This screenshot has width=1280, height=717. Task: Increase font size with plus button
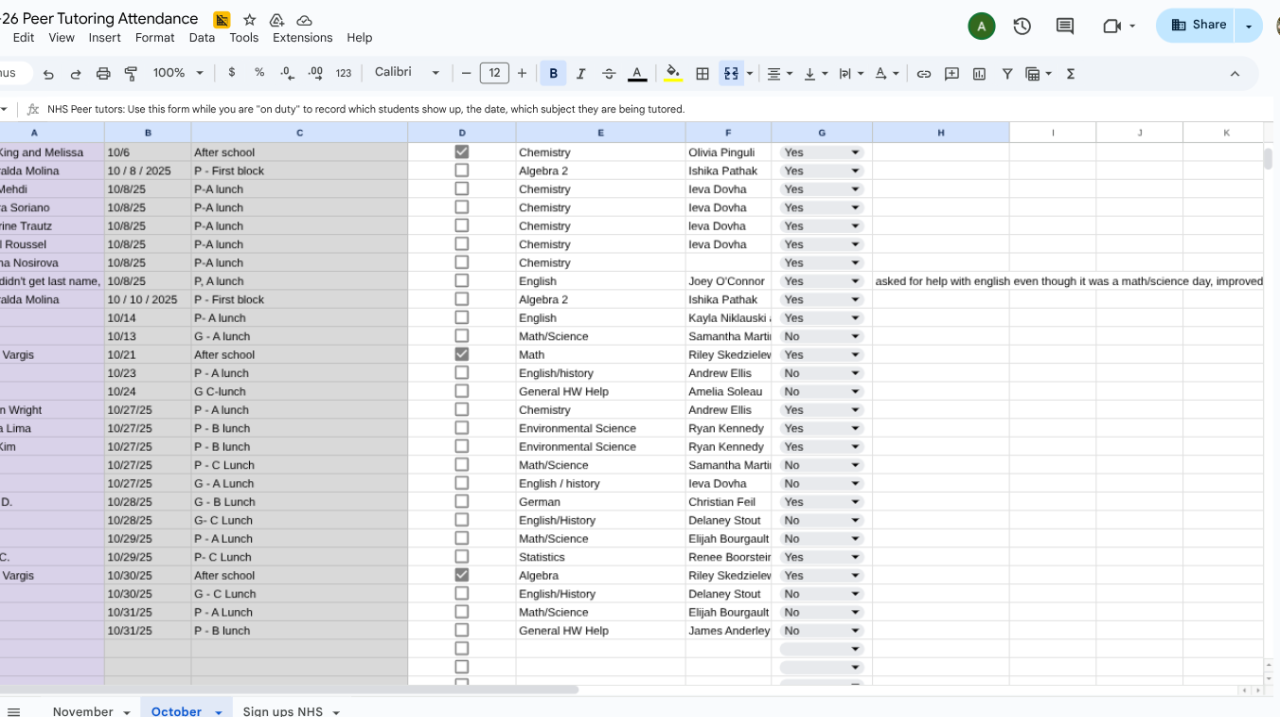(x=522, y=73)
